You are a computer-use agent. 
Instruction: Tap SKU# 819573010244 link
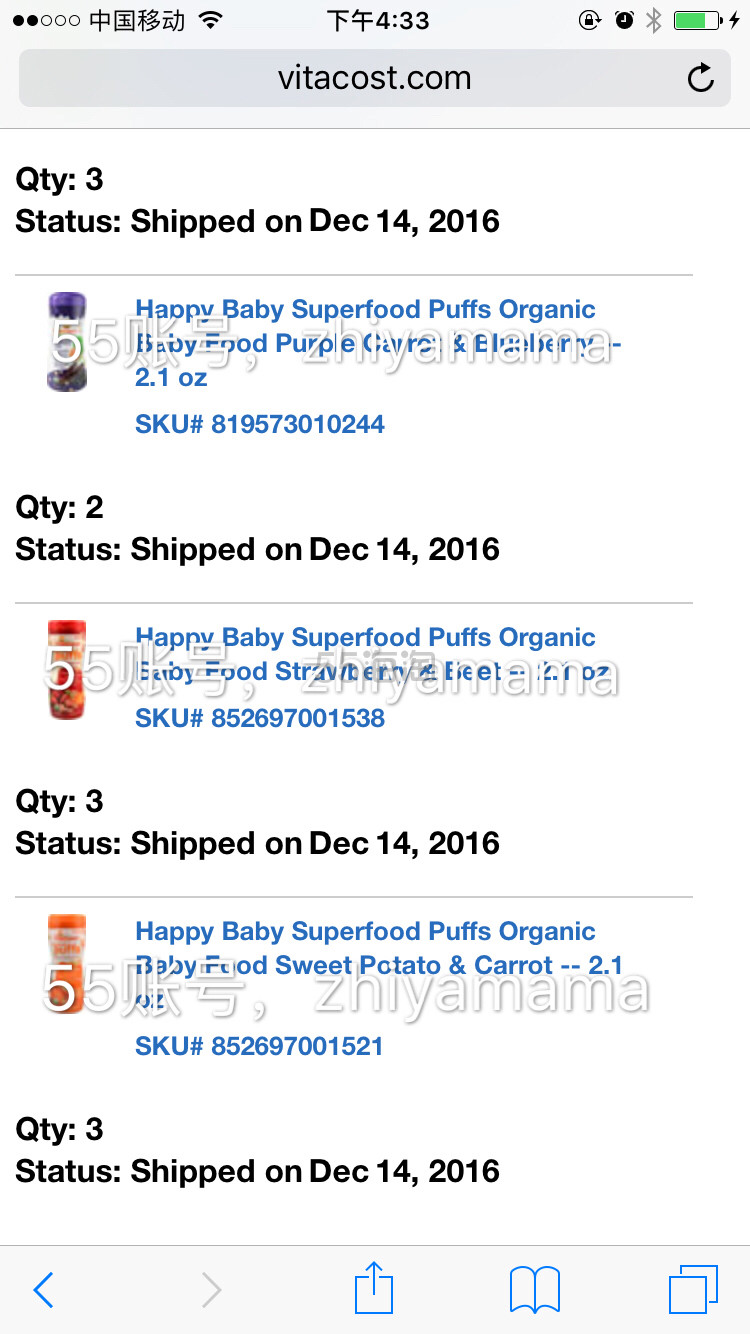point(260,424)
